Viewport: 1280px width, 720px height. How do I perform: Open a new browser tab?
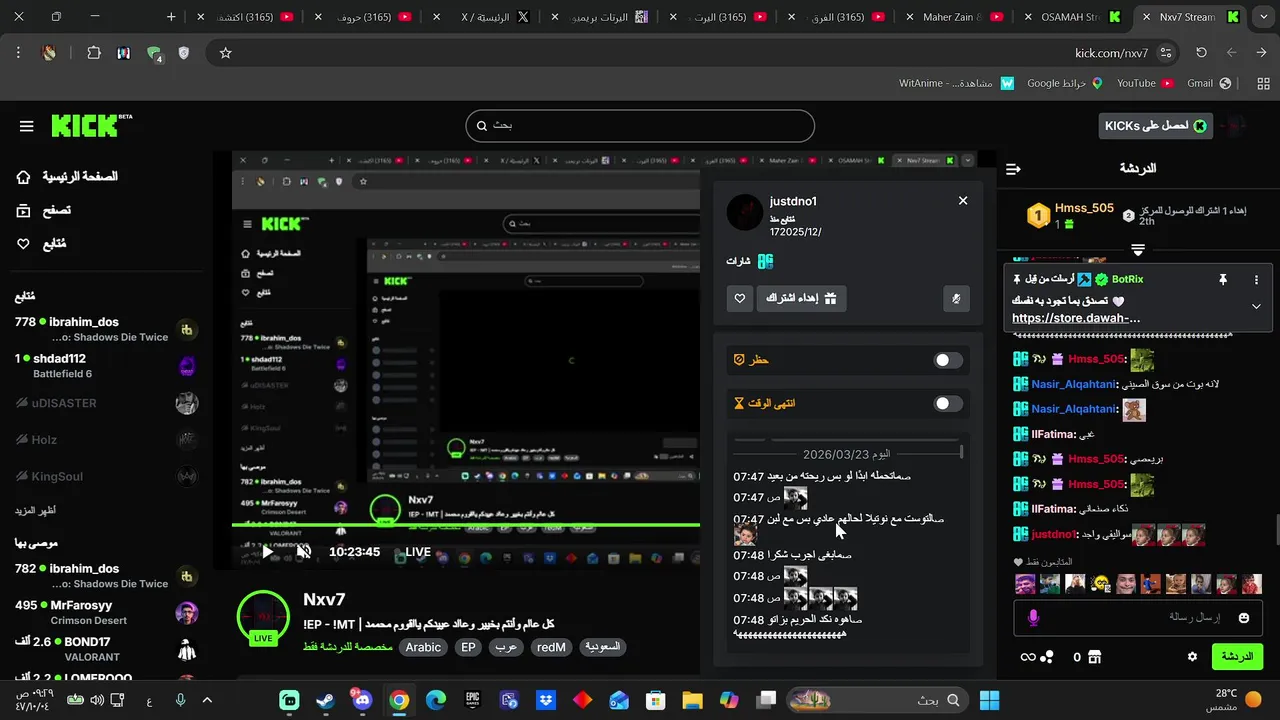click(x=171, y=17)
